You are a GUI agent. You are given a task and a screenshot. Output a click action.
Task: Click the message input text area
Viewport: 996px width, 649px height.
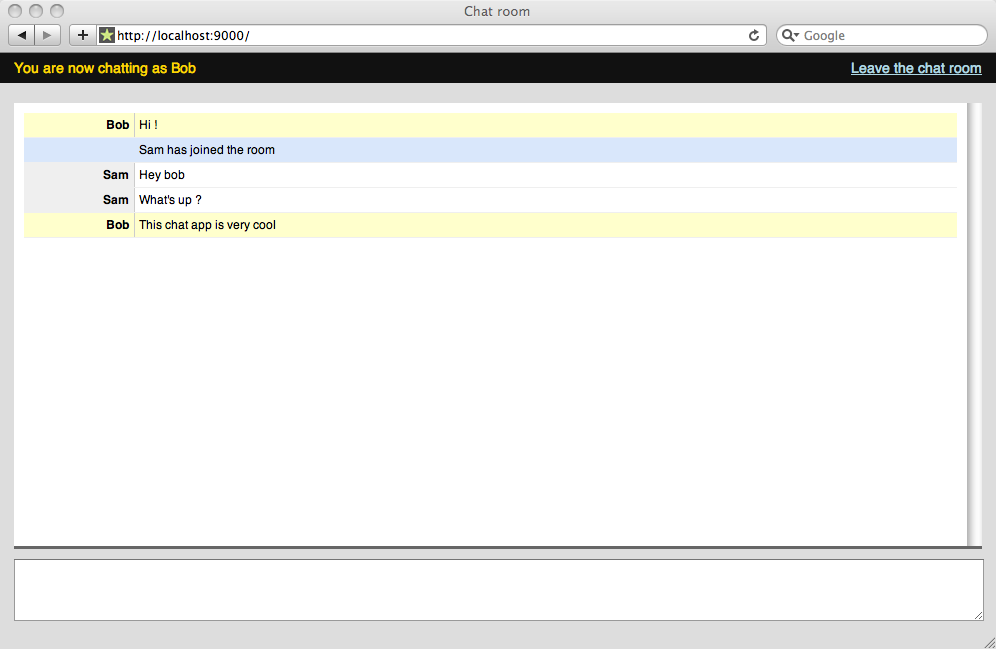tap(497, 589)
